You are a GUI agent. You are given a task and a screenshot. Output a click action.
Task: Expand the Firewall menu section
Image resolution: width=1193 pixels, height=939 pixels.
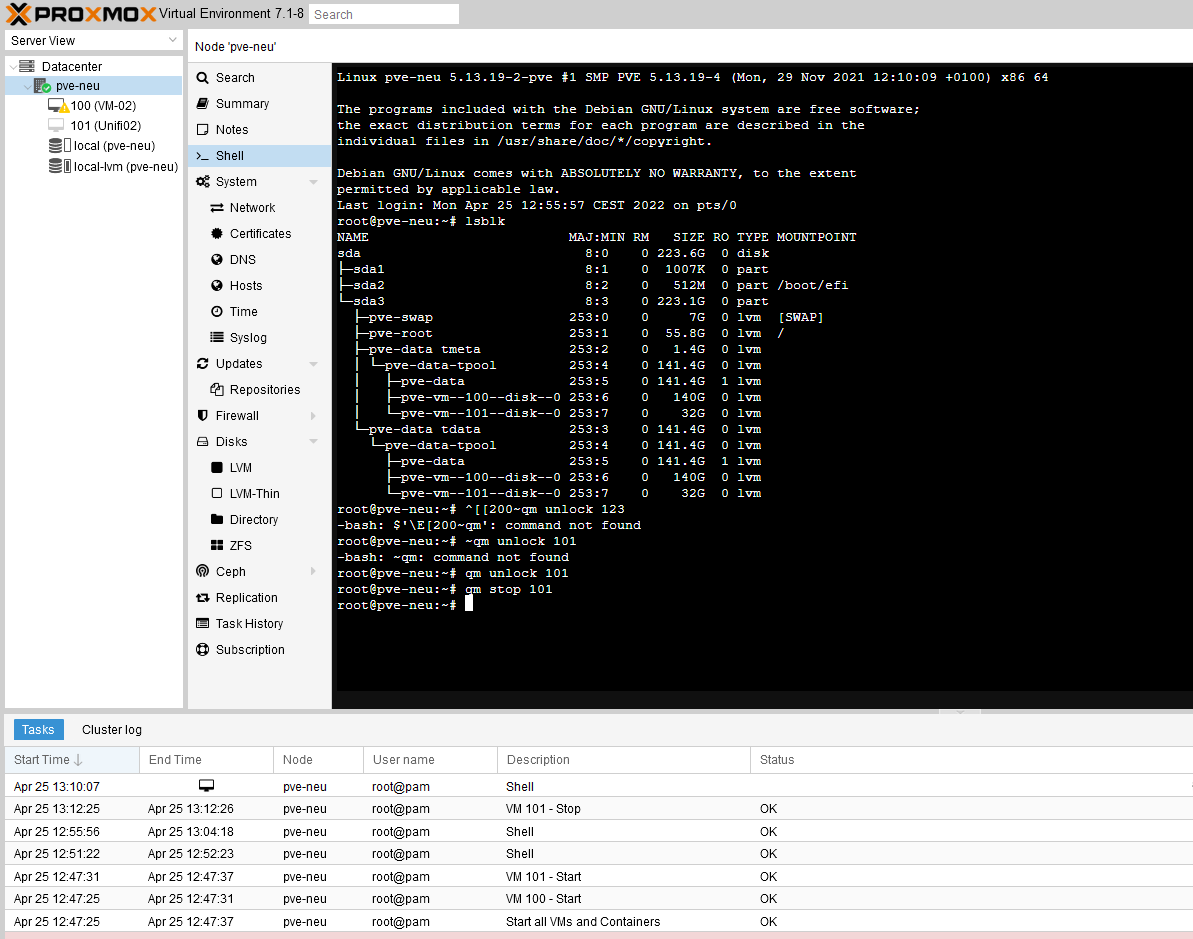(313, 415)
